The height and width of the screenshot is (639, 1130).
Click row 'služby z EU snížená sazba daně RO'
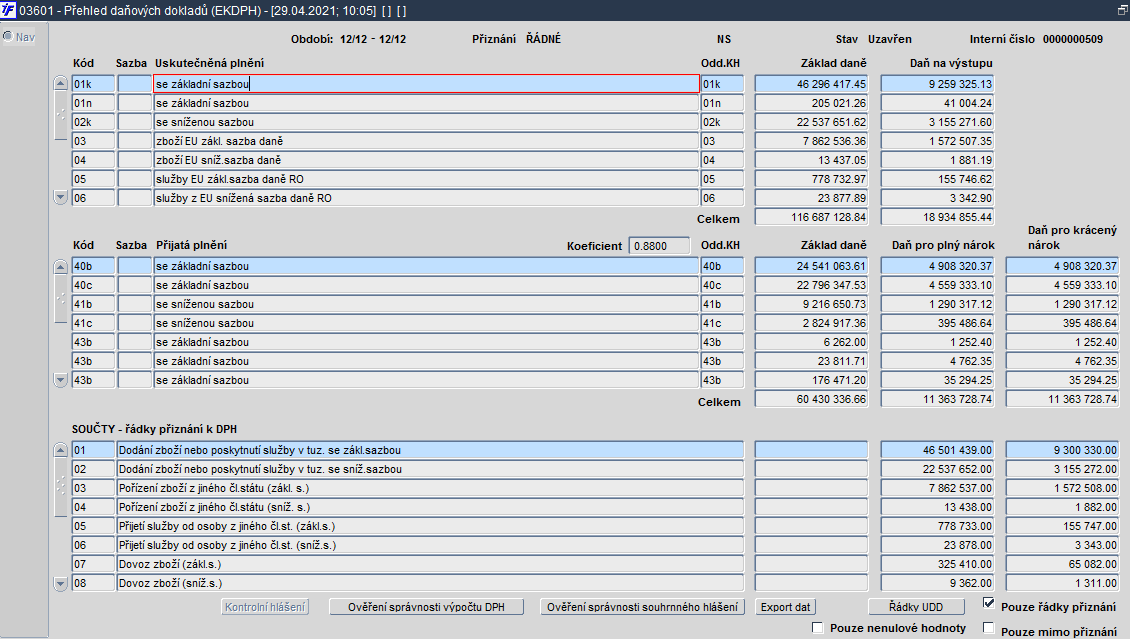[426, 198]
